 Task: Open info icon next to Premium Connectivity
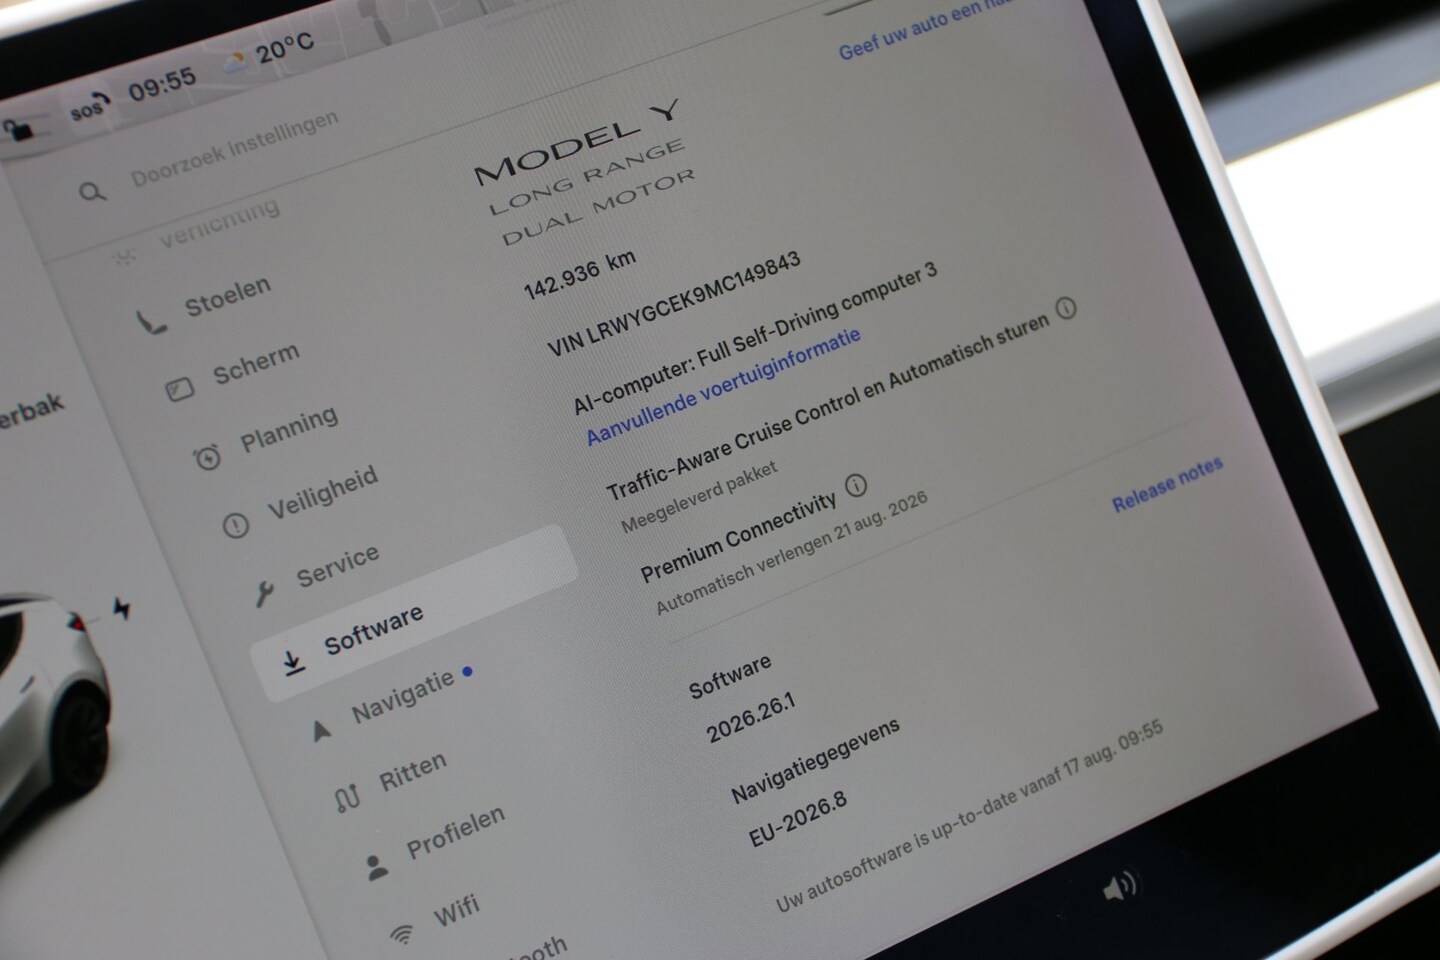tap(856, 486)
